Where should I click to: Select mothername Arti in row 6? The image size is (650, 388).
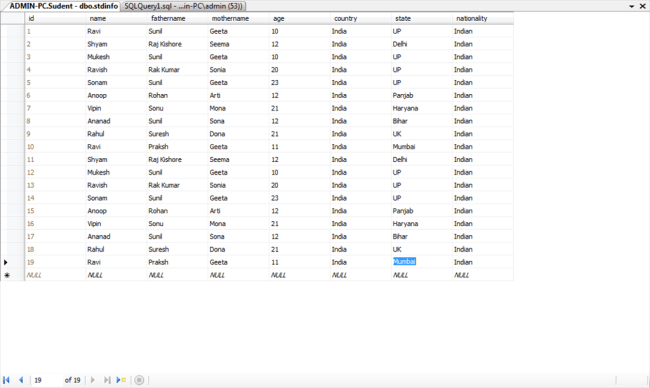(x=238, y=95)
